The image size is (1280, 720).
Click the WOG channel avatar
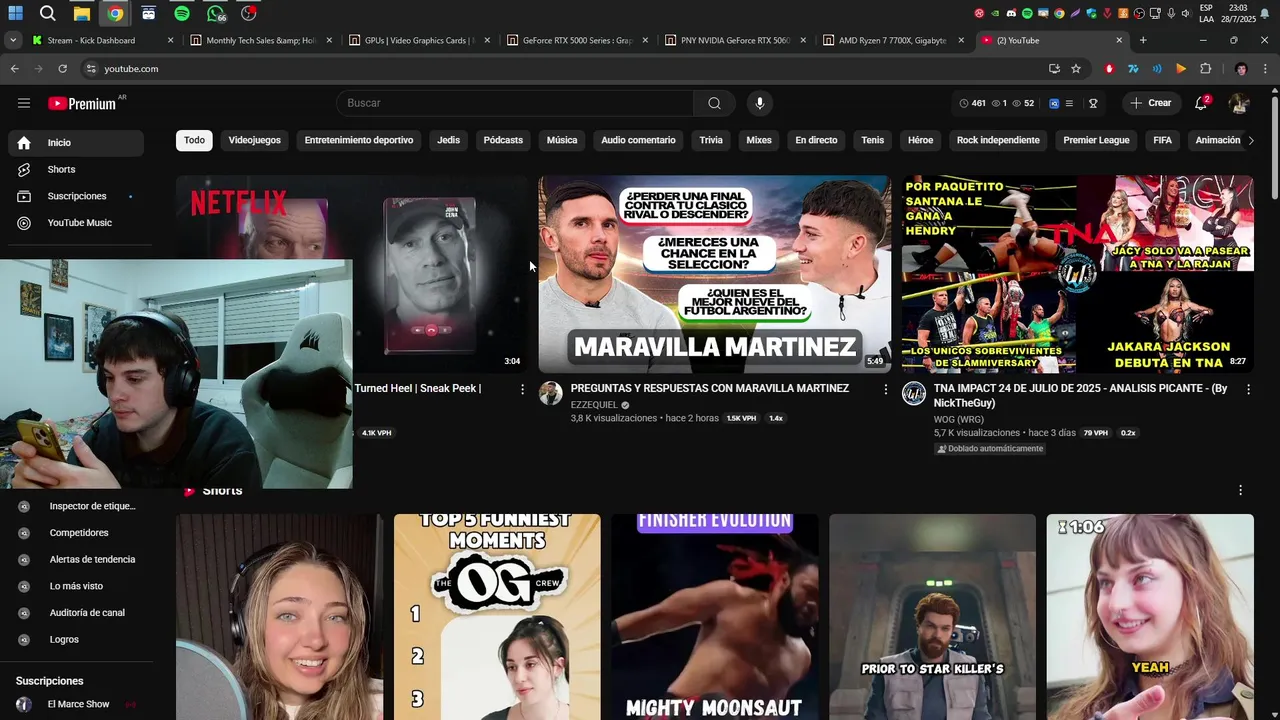point(914,393)
